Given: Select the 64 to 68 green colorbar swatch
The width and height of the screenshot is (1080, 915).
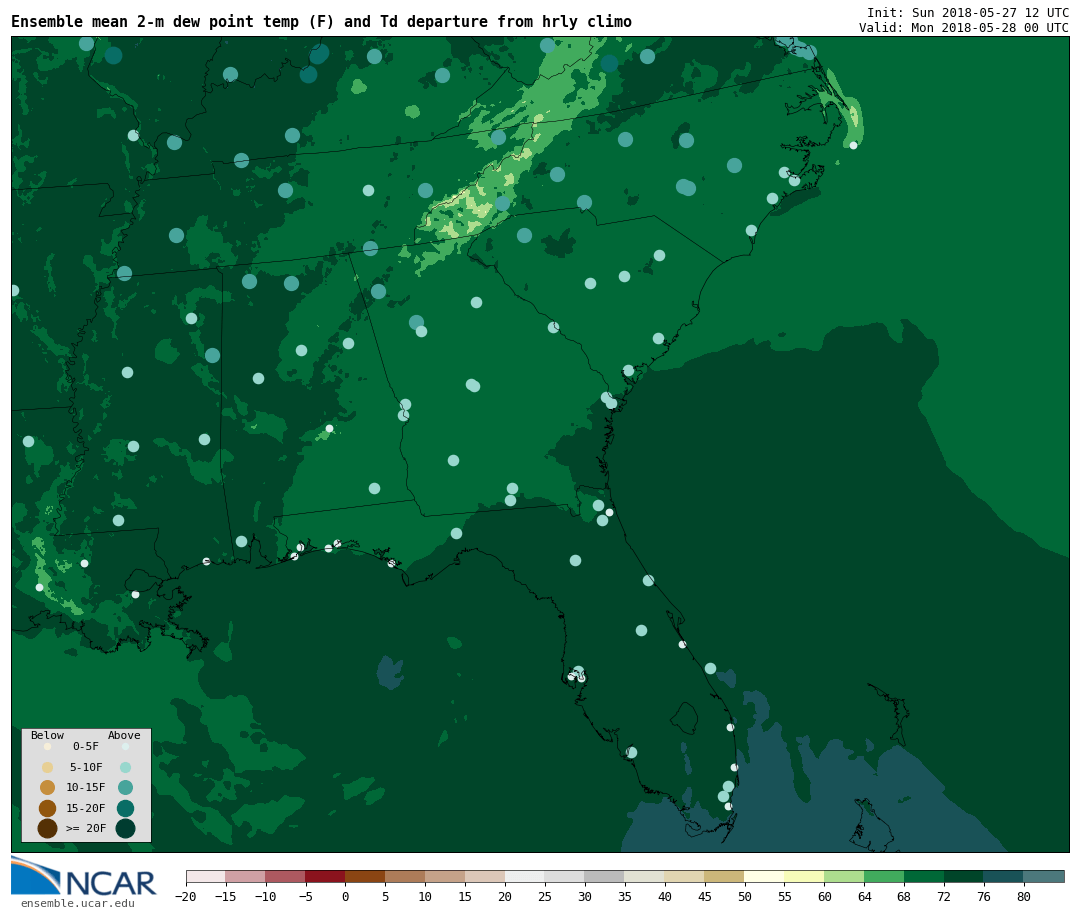Looking at the screenshot, I should click(x=885, y=876).
